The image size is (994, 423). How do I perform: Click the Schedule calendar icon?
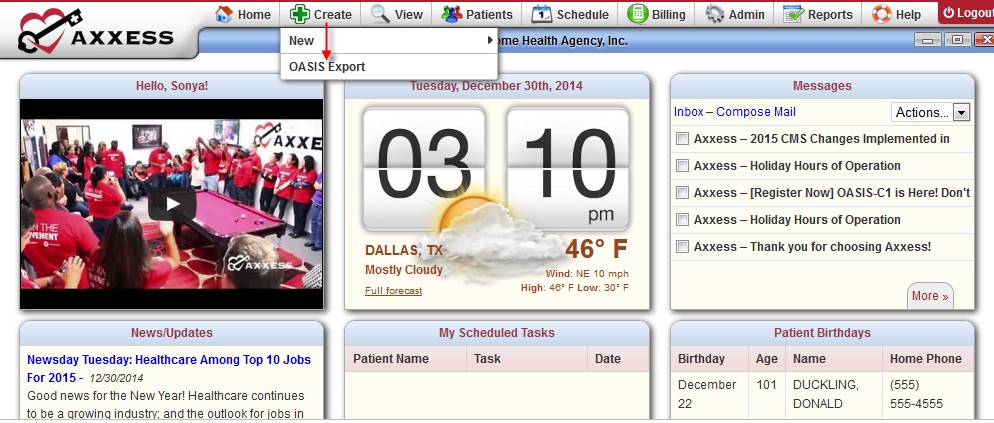click(x=541, y=14)
